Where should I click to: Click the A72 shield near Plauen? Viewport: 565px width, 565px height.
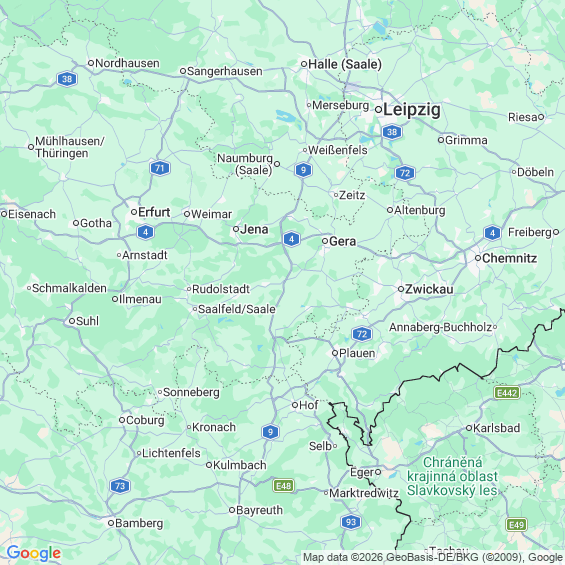[x=362, y=334]
